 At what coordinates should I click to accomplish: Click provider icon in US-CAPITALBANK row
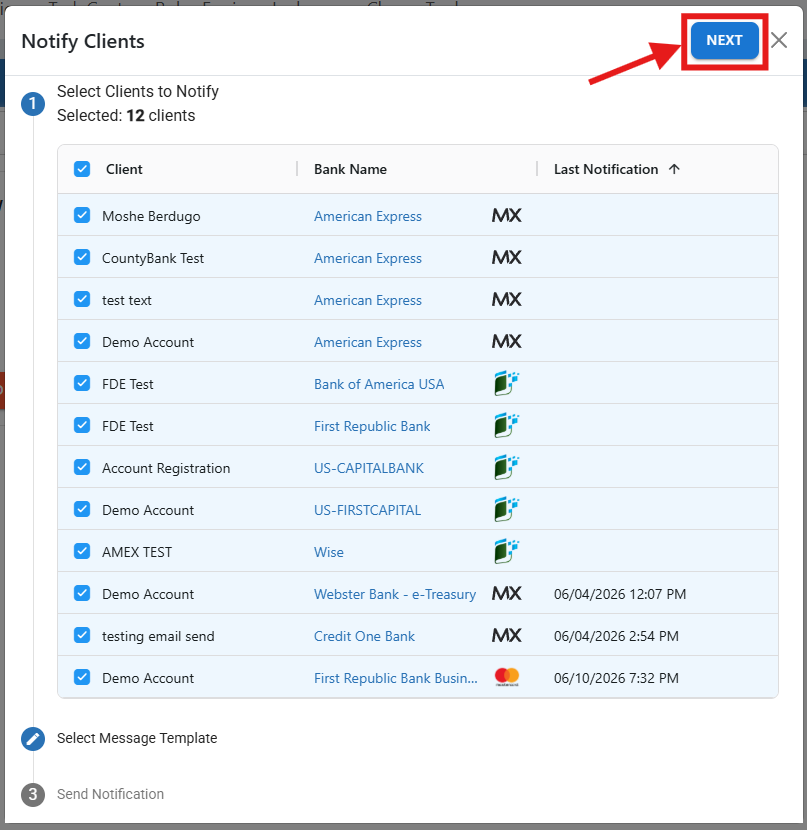point(506,467)
